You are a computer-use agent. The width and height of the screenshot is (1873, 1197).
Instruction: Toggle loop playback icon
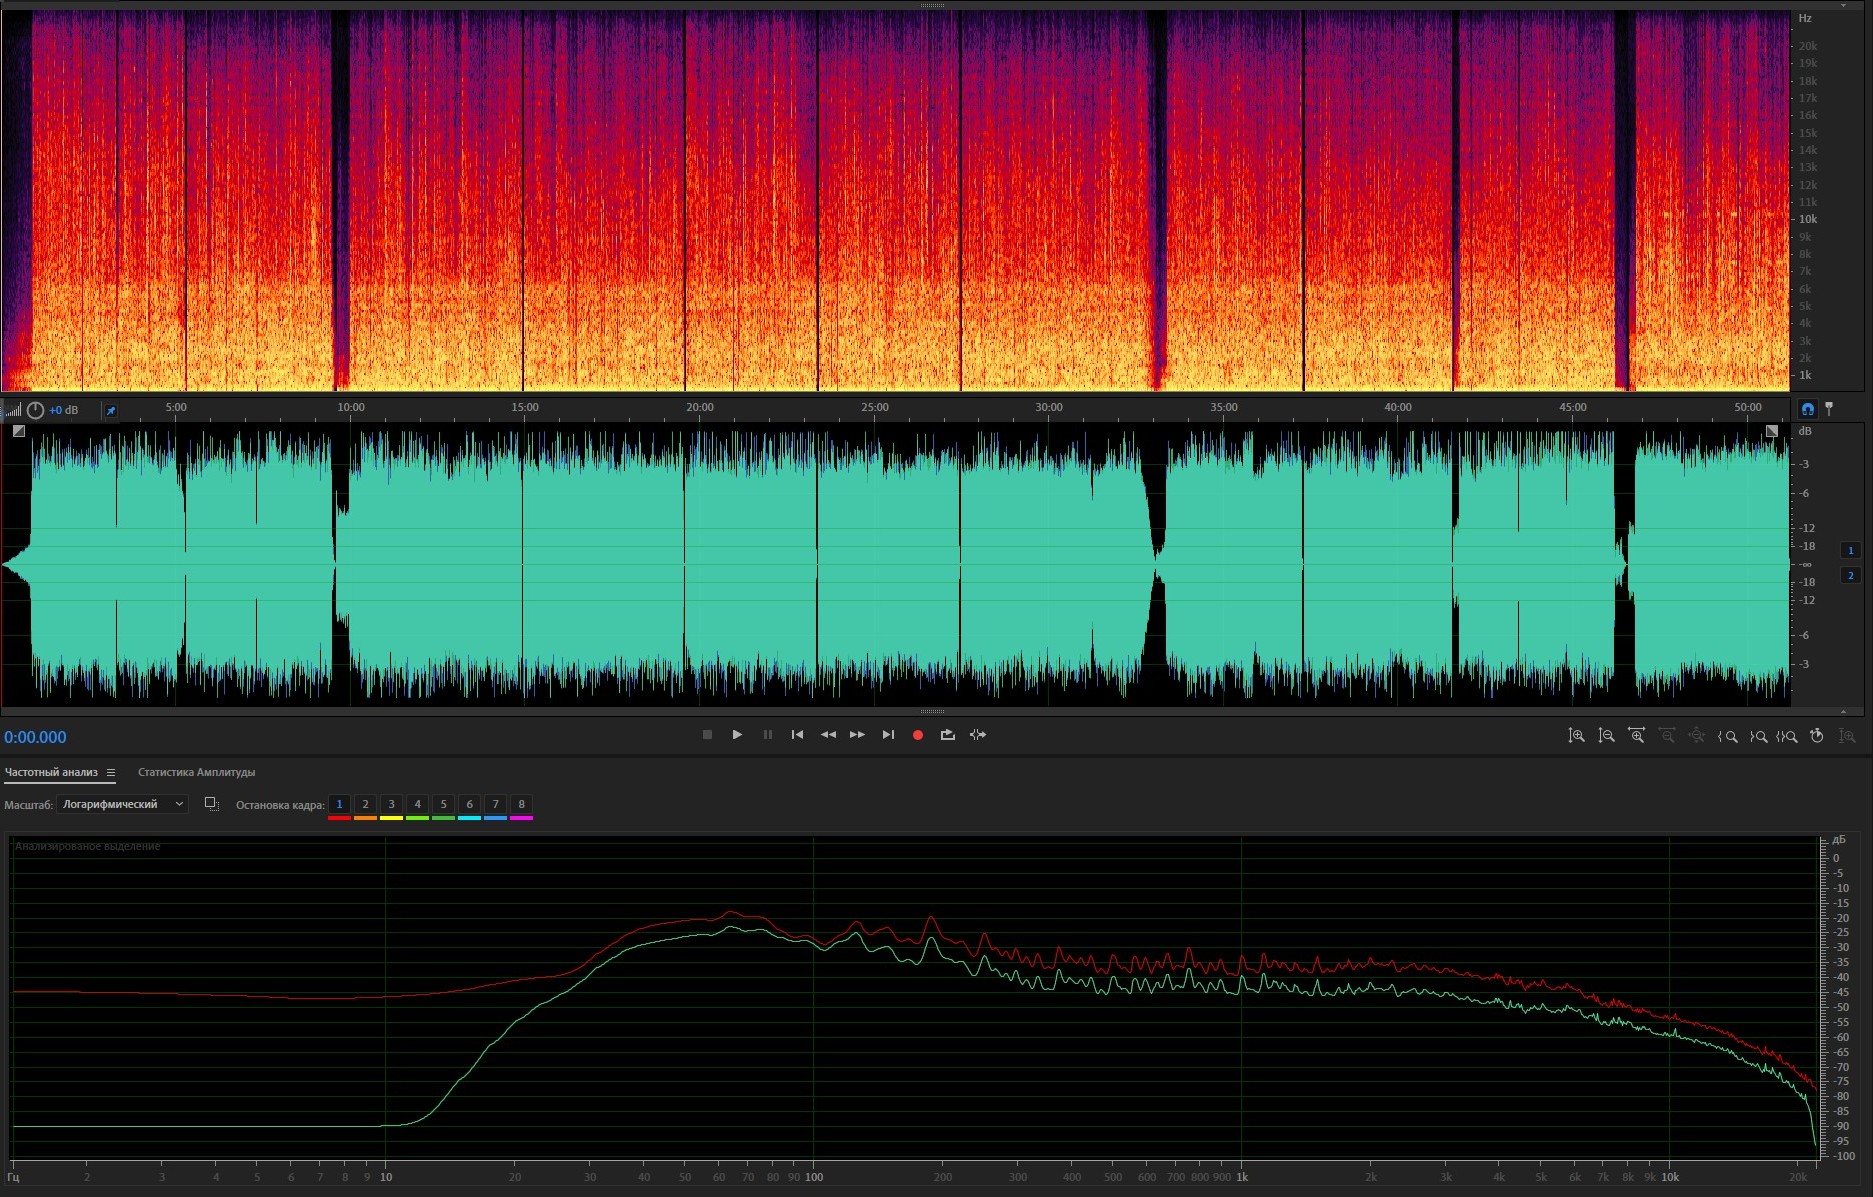pos(947,735)
